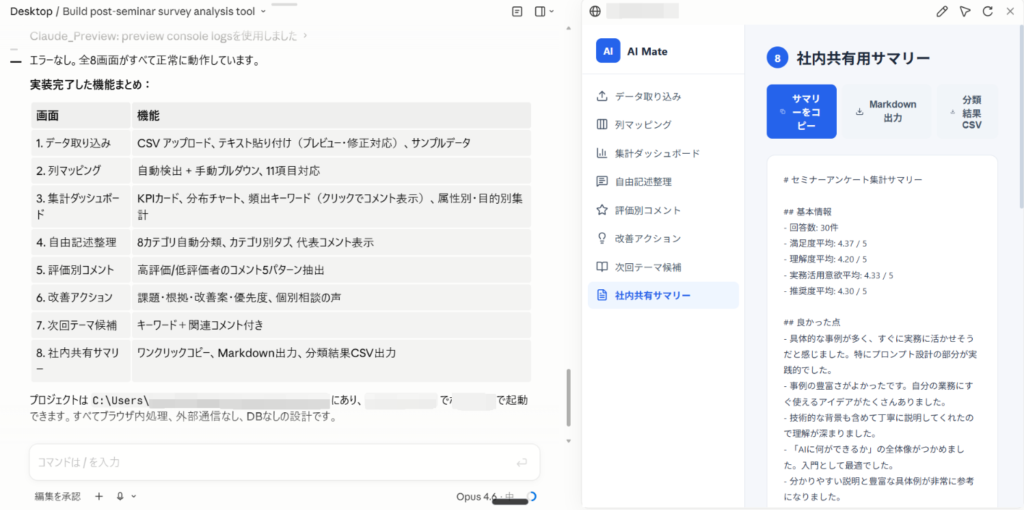This screenshot has width=1024, height=510.
Task: Click the globe icon in preview bar
Action: tap(594, 11)
